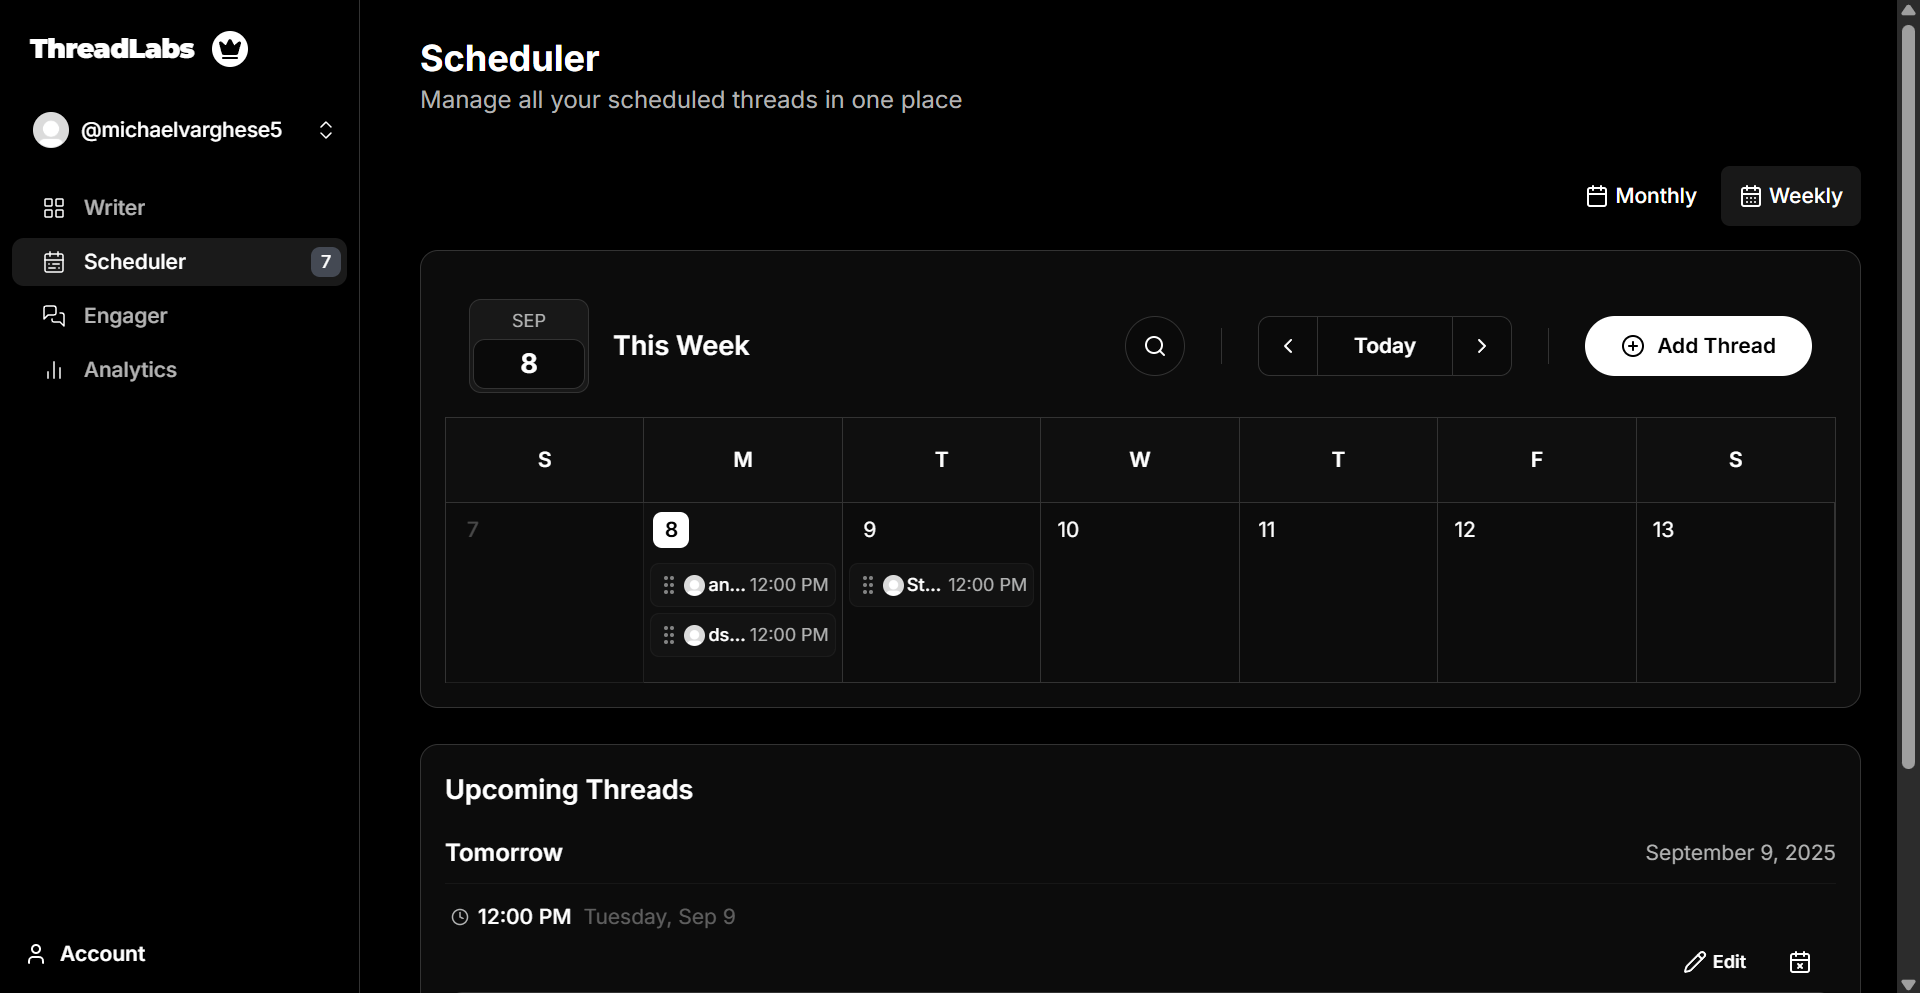This screenshot has height=993, width=1920.
Task: Go to previous week with left chevron
Action: [x=1287, y=345]
